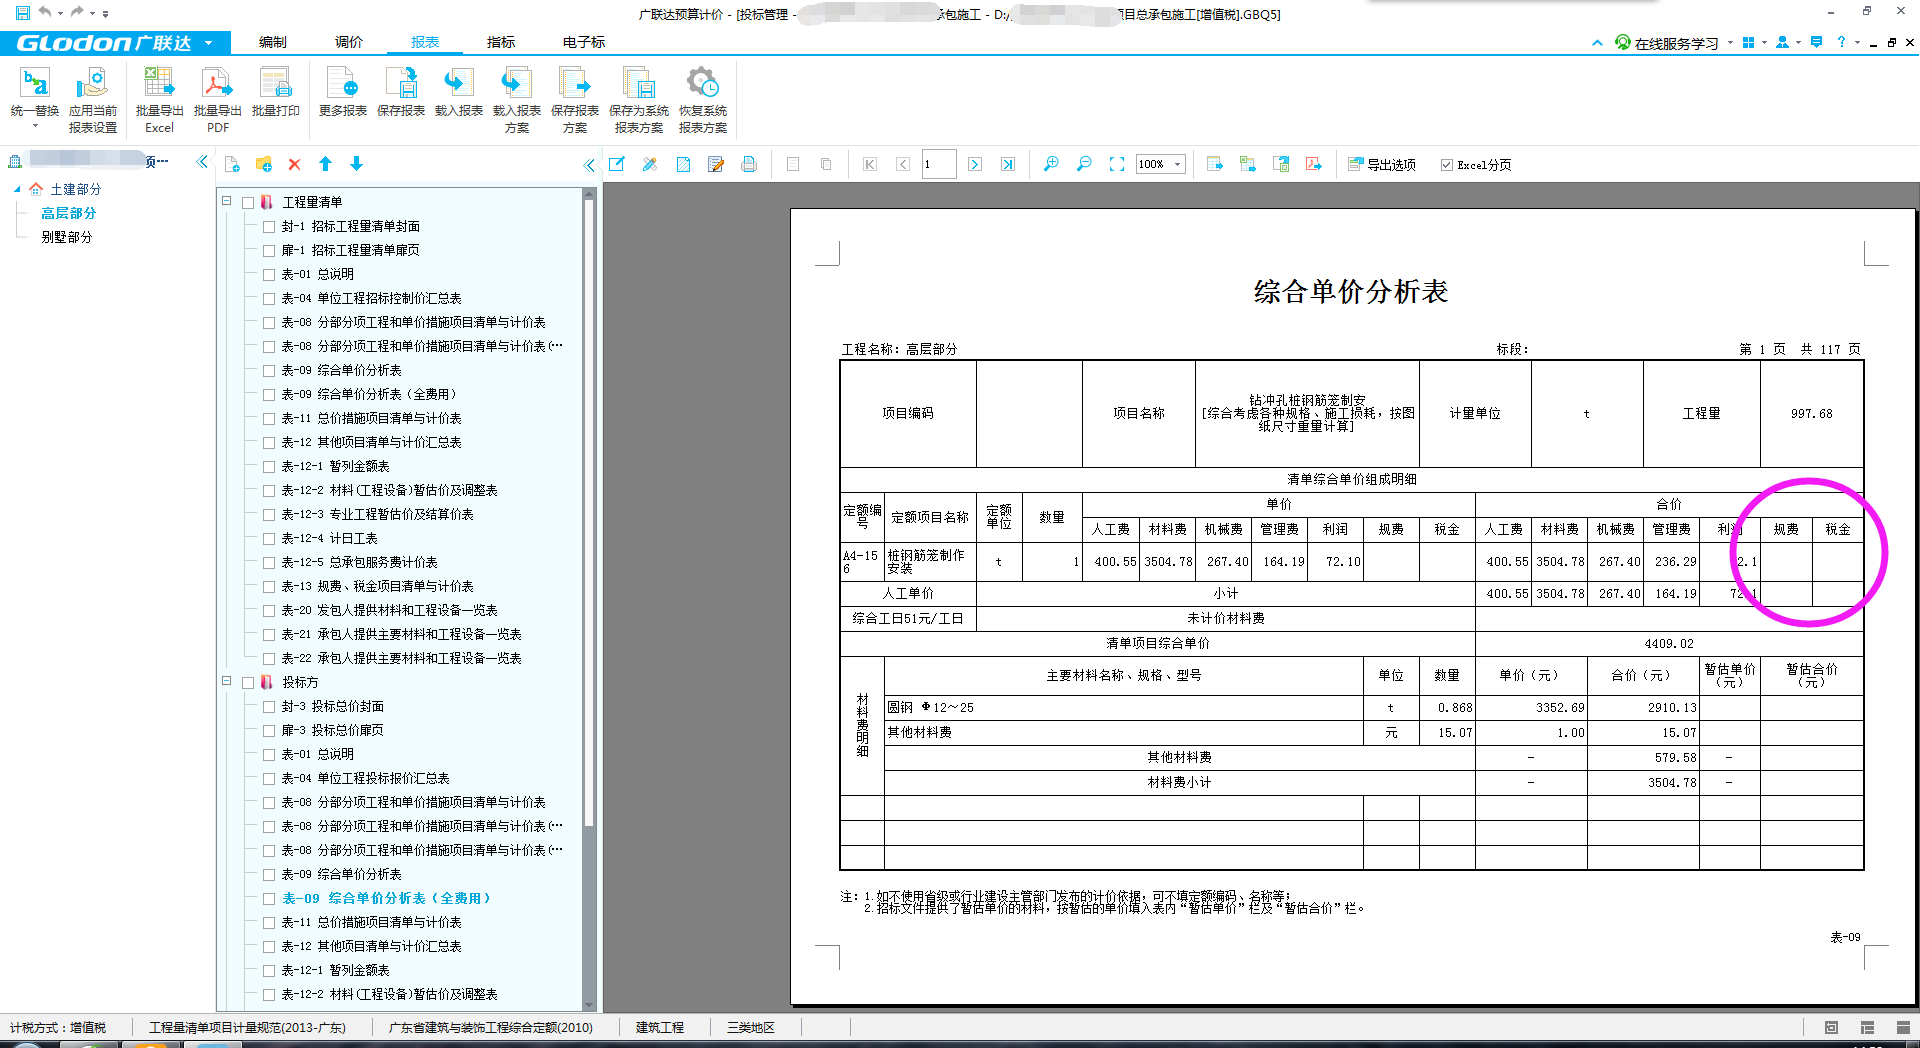This screenshot has width=1920, height=1048.
Task: Open 表-20 发包人提供材料和工程设备一览表
Action: point(389,610)
